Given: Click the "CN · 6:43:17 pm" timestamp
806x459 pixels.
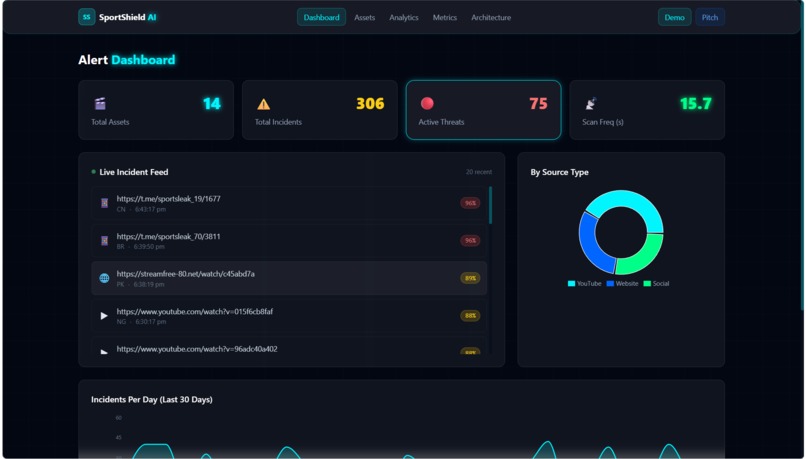Looking at the screenshot, I should pos(141,210).
